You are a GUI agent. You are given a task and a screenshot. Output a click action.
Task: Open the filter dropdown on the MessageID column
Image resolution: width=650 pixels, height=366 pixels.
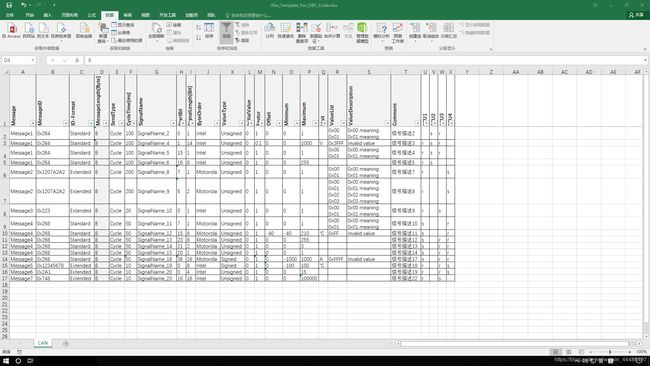pyautogui.click(x=65, y=123)
